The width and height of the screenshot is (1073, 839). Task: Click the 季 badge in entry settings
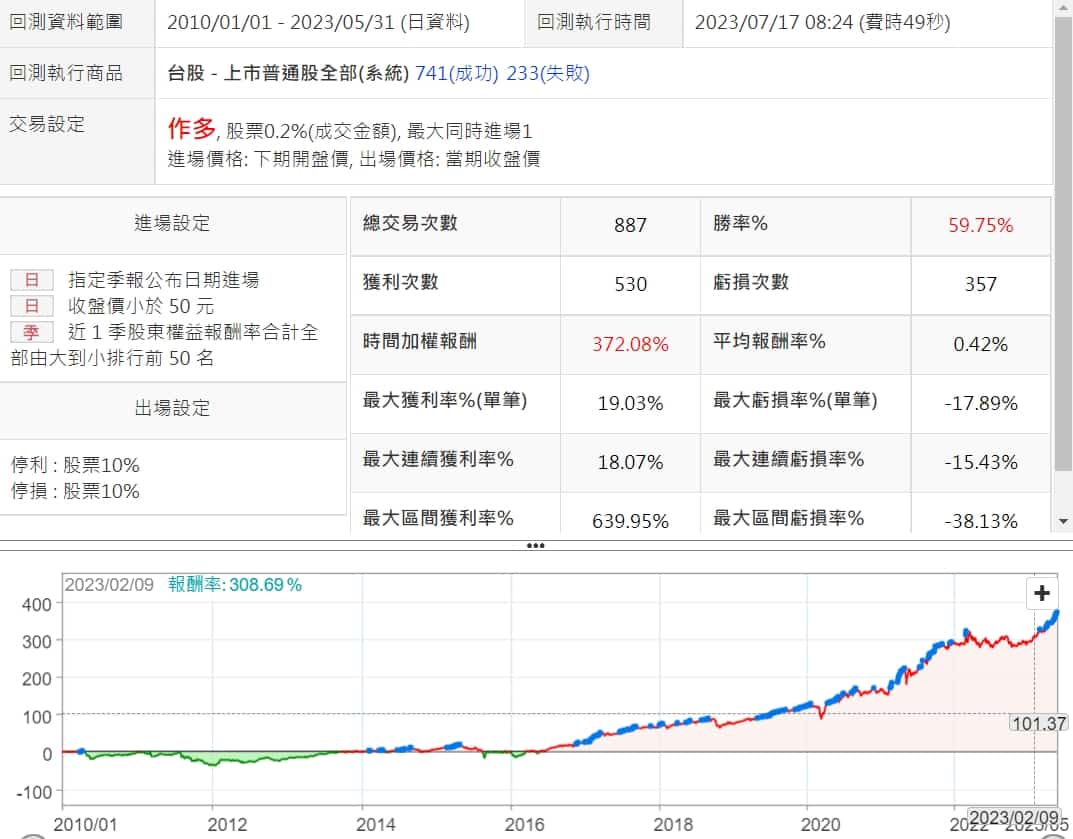click(31, 332)
